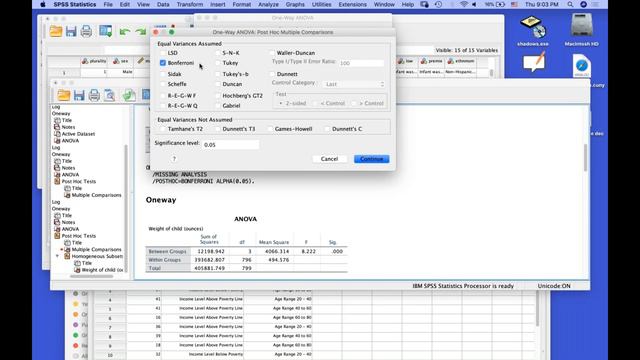640x360 pixels.
Task: Redo arrow icon in Data Editor toolbar
Action: pyautogui.click(x=141, y=32)
